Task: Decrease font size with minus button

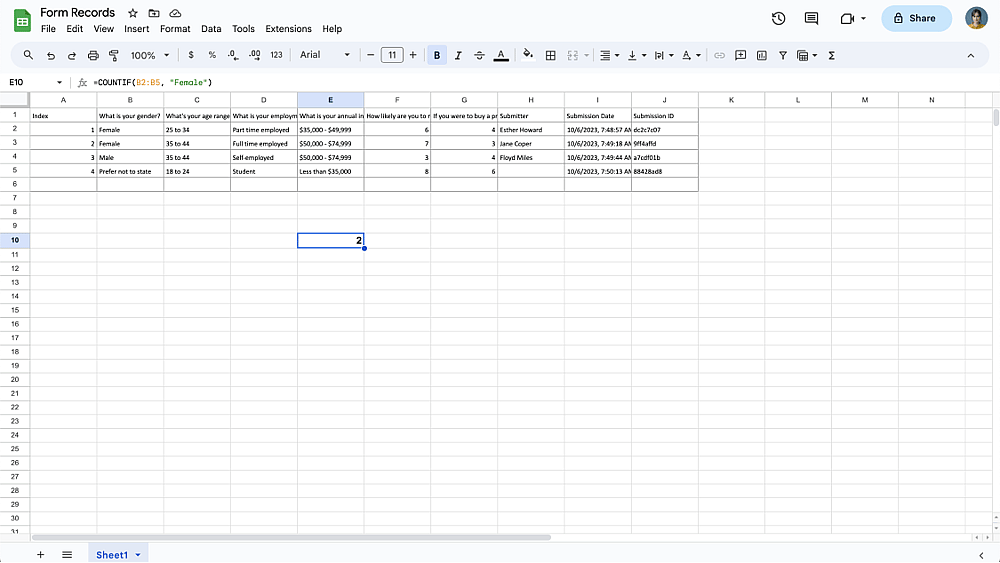Action: (371, 55)
